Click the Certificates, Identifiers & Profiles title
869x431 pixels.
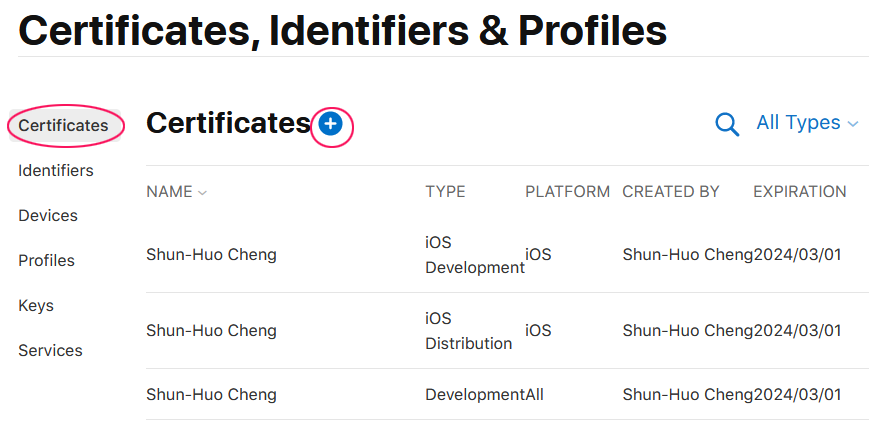coord(343,30)
